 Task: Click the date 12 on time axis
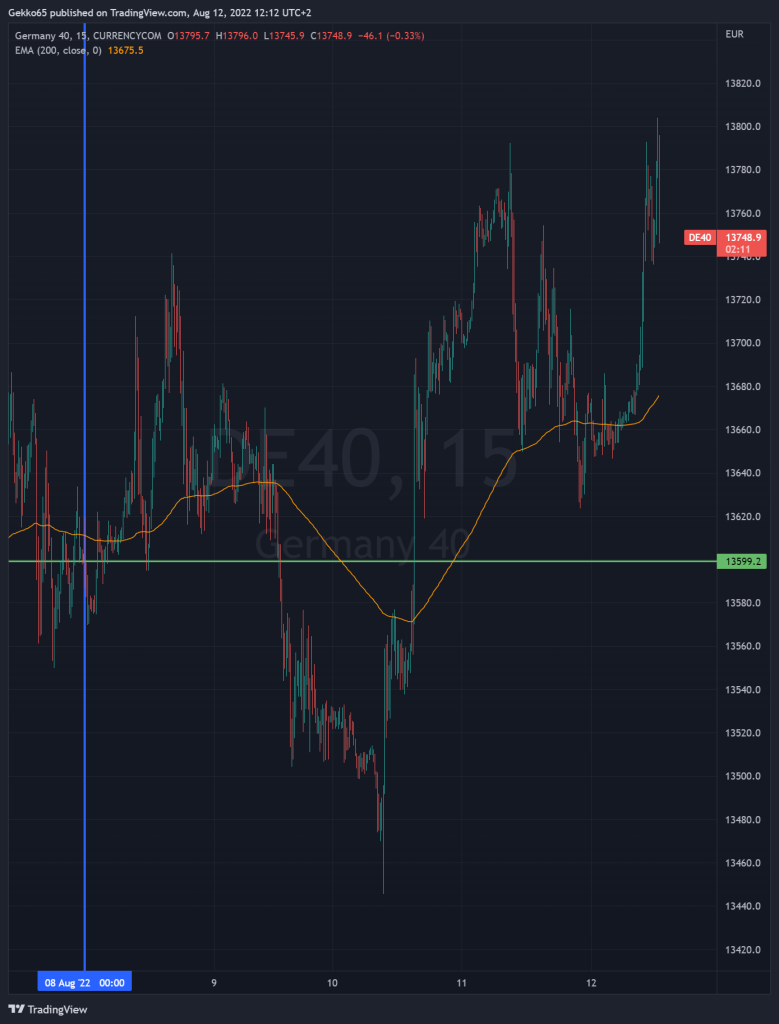pyautogui.click(x=591, y=983)
